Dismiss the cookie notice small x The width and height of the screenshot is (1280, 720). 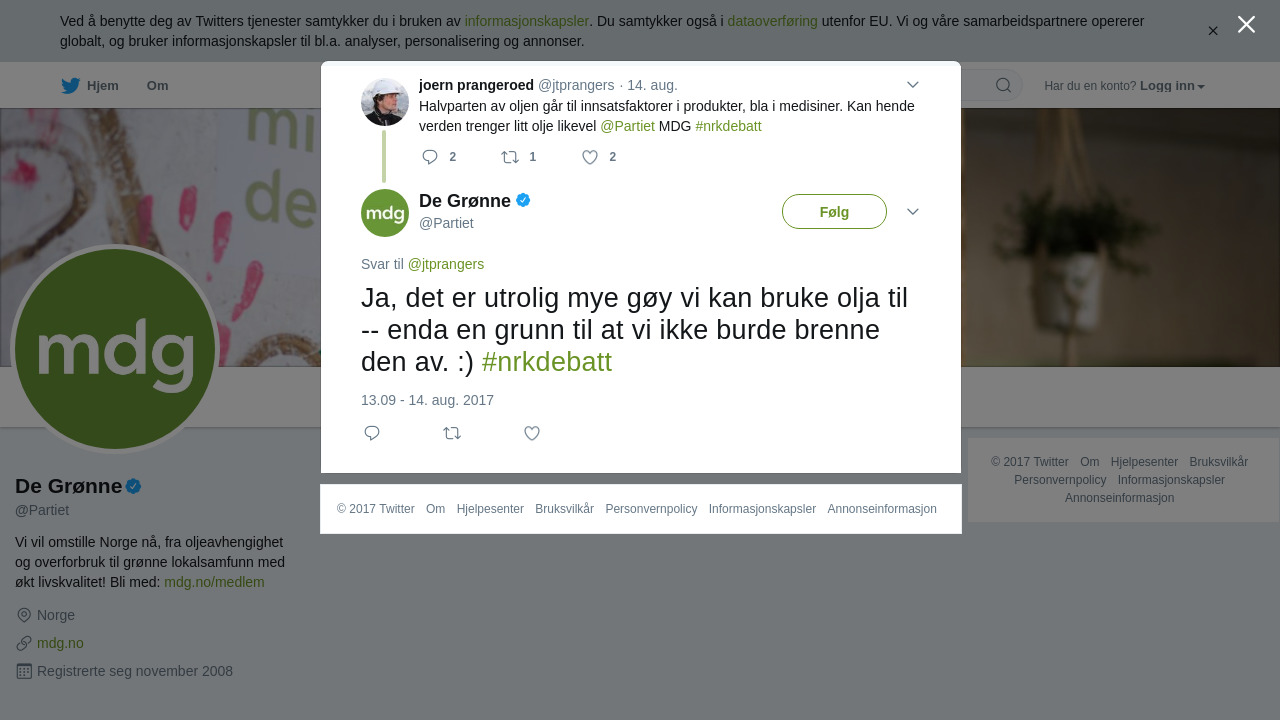(1213, 31)
